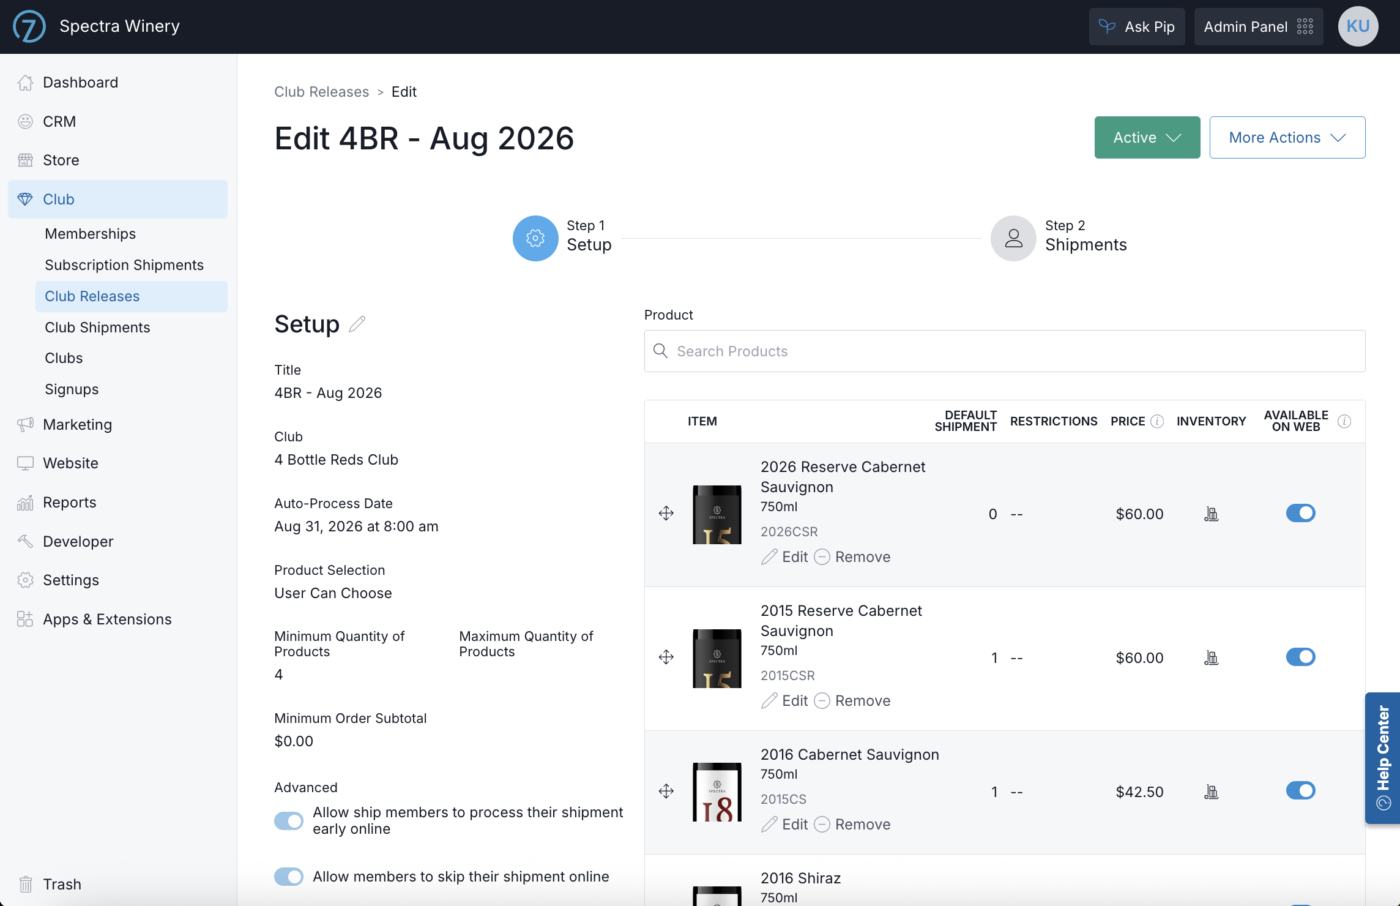Click the move handle for 2015 Reserve Cabernet
This screenshot has height=906, width=1400.
point(666,657)
